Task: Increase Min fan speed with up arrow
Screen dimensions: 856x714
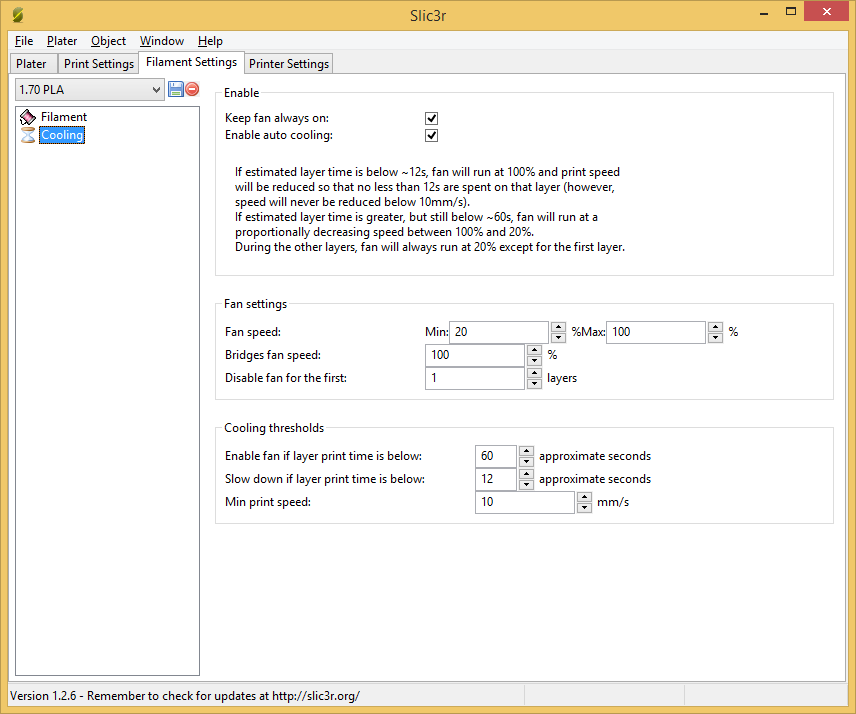Action: tap(558, 327)
